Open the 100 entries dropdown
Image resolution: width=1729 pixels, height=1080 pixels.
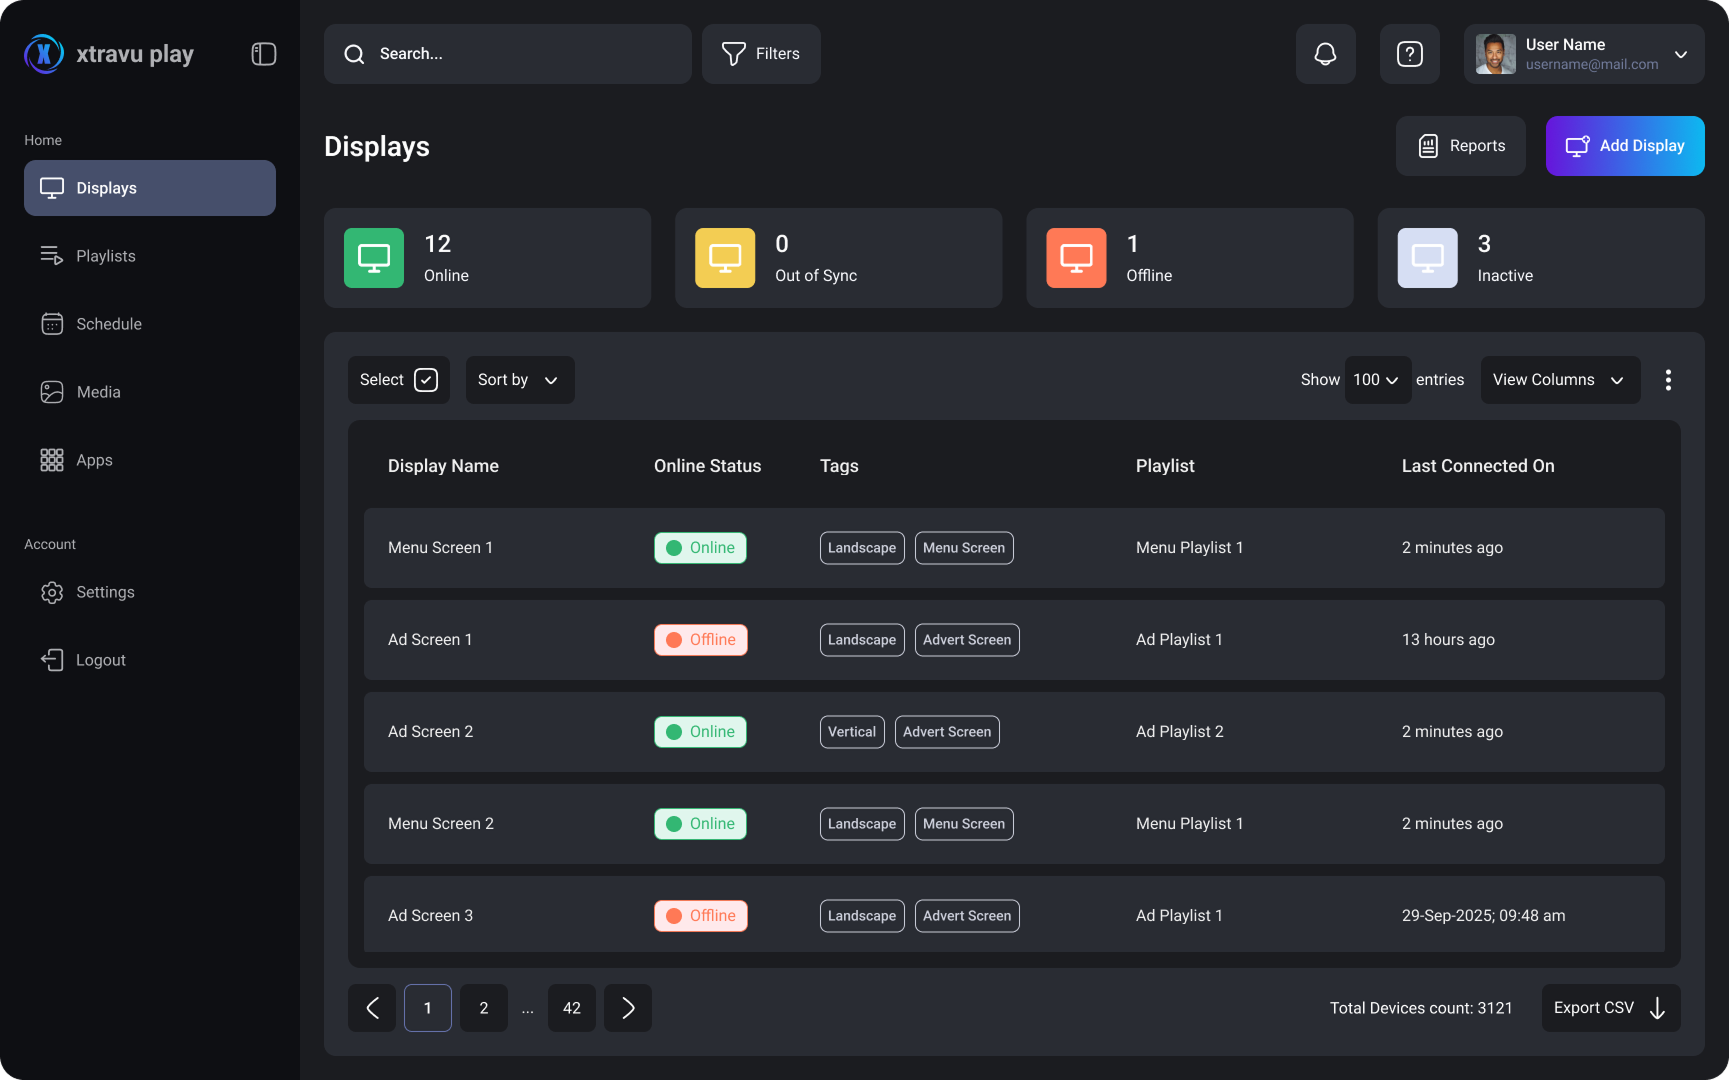pyautogui.click(x=1378, y=380)
